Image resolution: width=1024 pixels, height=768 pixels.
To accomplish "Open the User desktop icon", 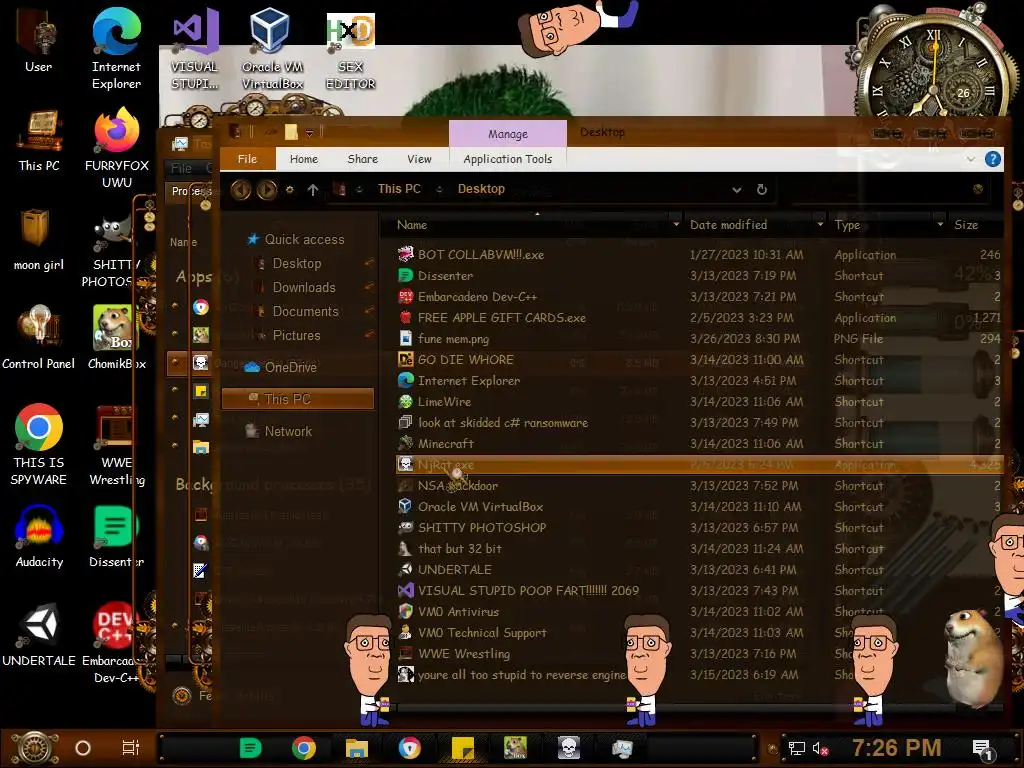I will (x=38, y=40).
